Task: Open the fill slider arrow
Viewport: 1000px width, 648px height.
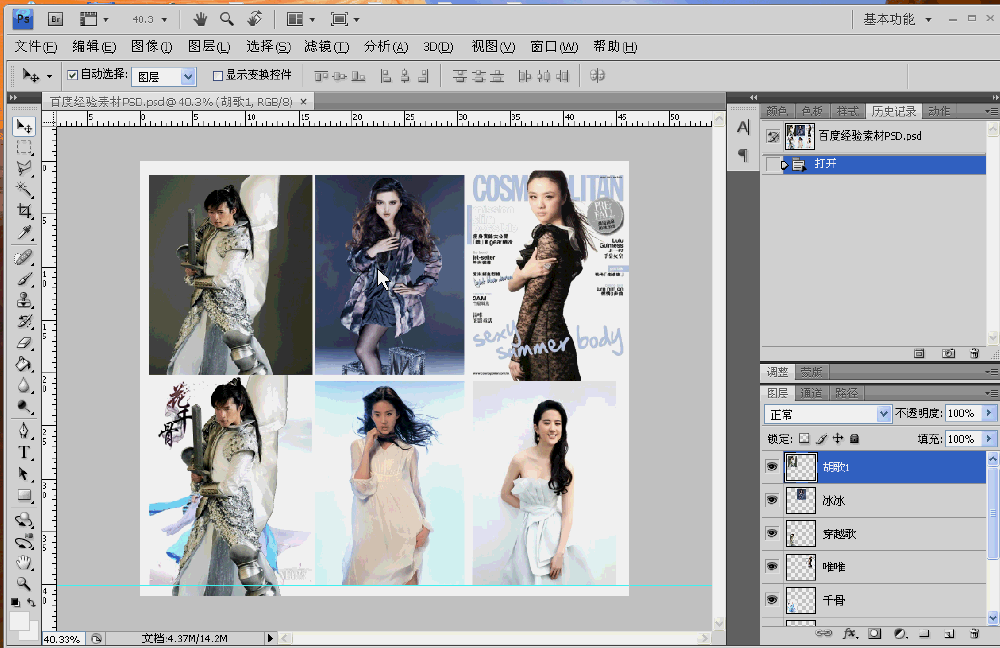Action: 989,439
